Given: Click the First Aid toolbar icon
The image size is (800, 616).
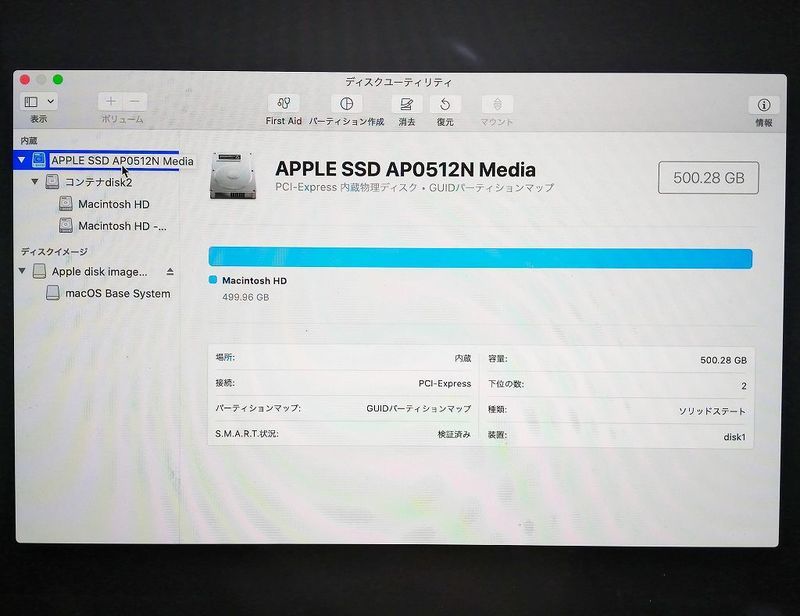Looking at the screenshot, I should 284,104.
